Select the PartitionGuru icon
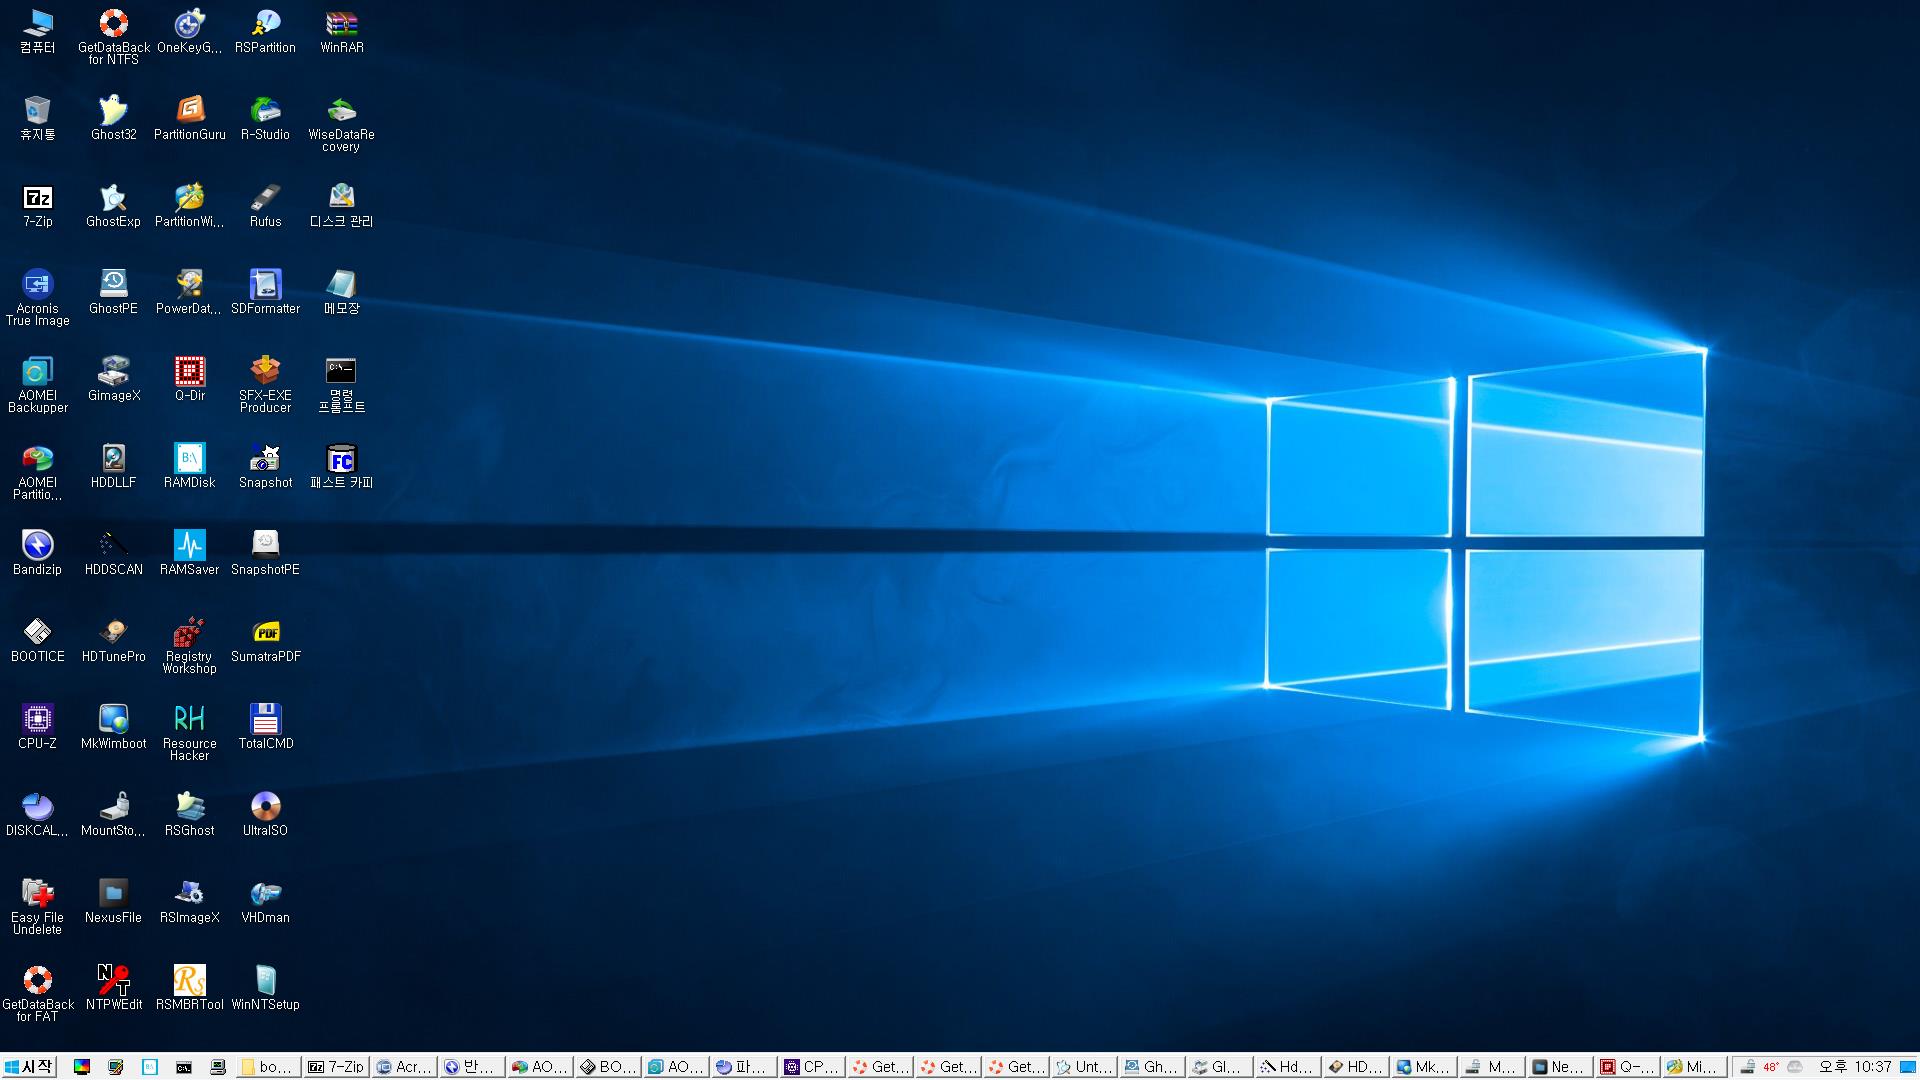The height and width of the screenshot is (1080, 1920). click(x=190, y=118)
